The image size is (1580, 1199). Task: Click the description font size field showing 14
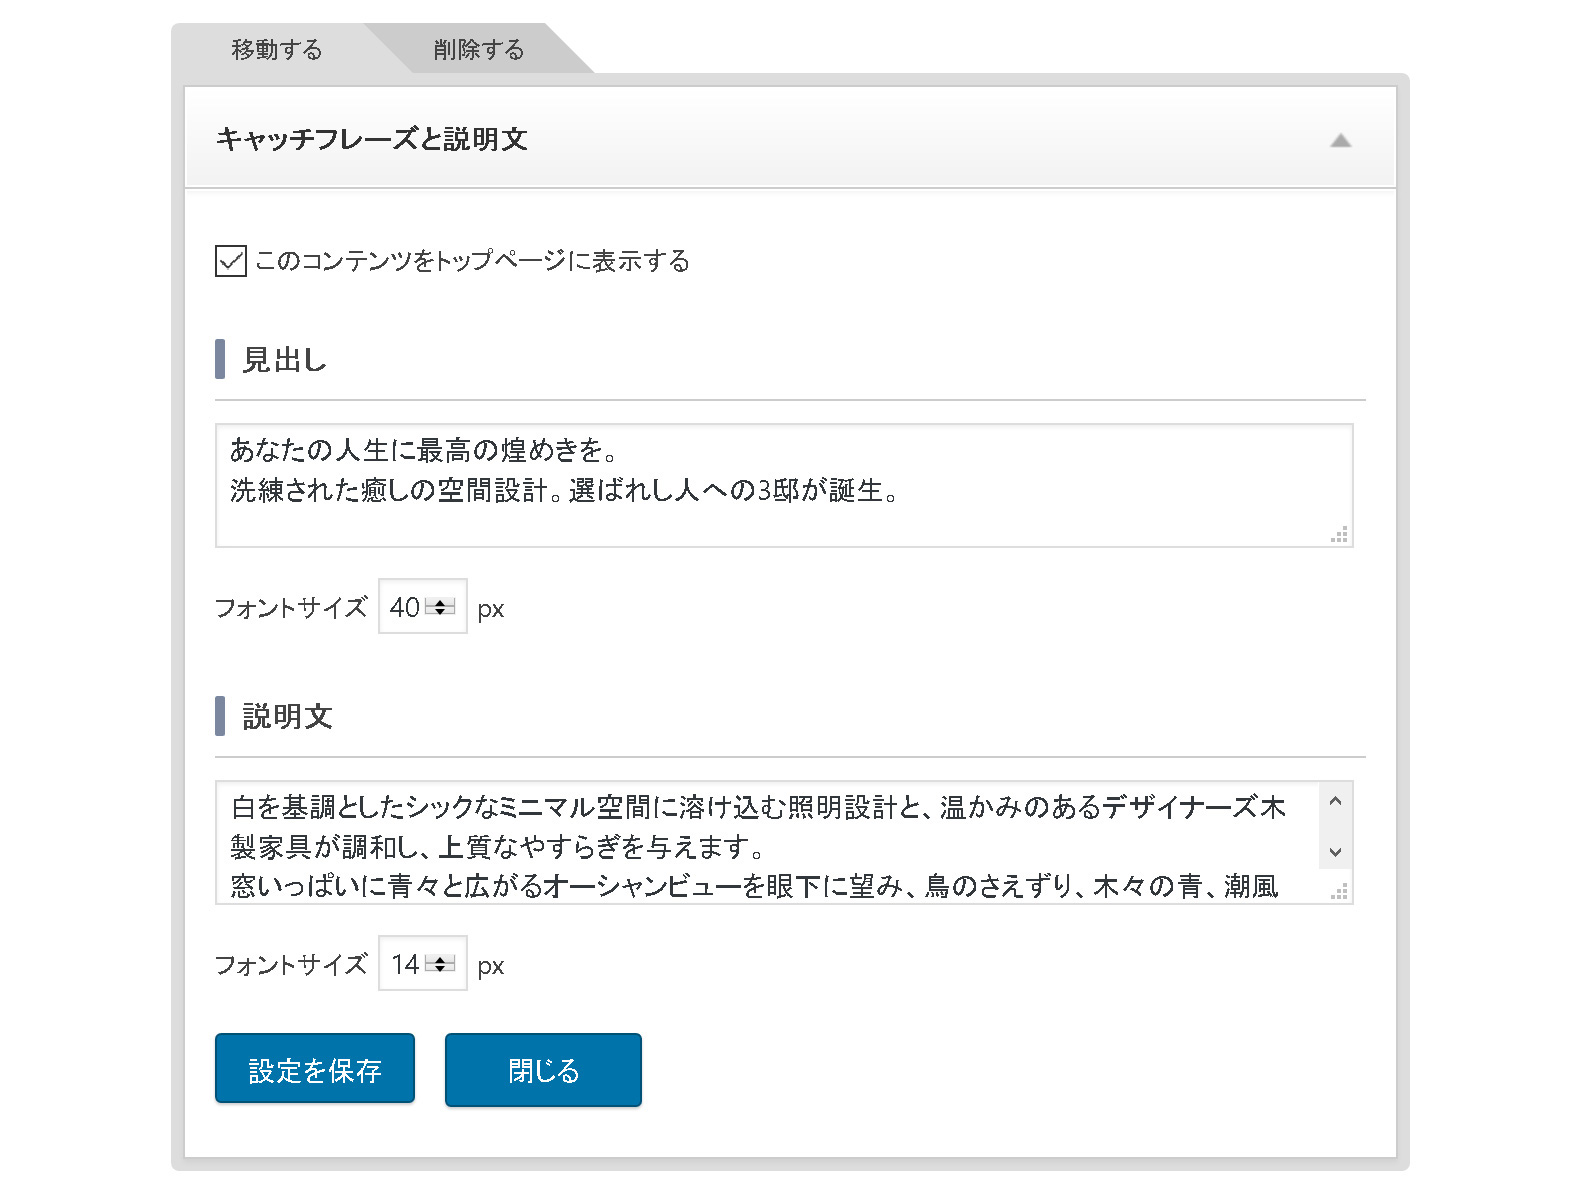coord(422,963)
